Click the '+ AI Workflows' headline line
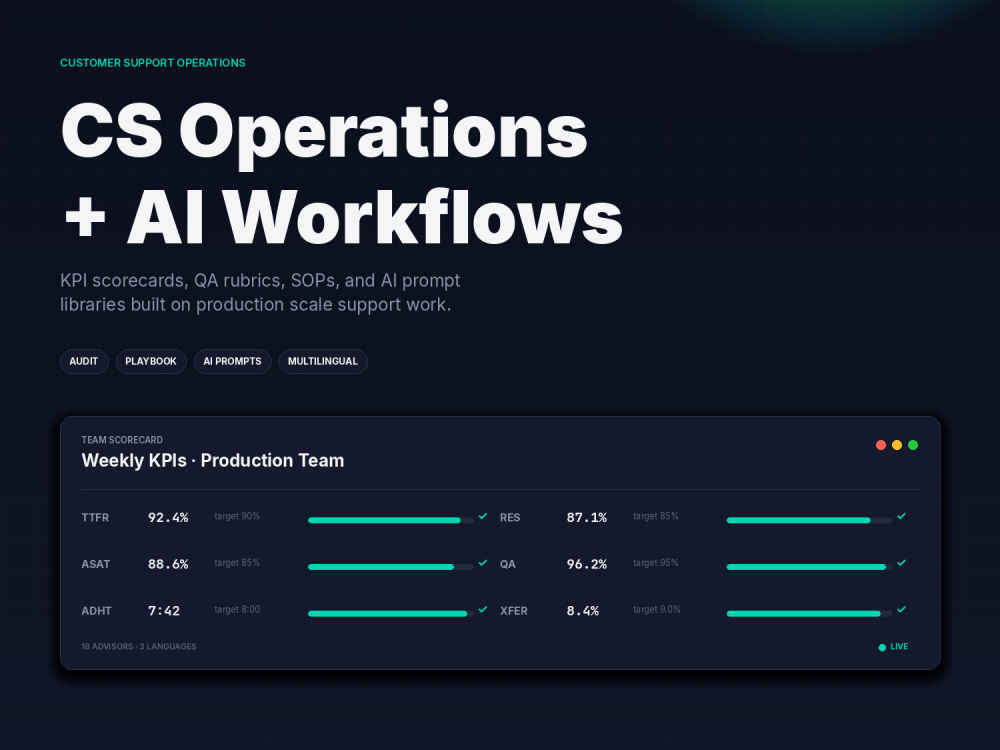 pyautogui.click(x=343, y=217)
